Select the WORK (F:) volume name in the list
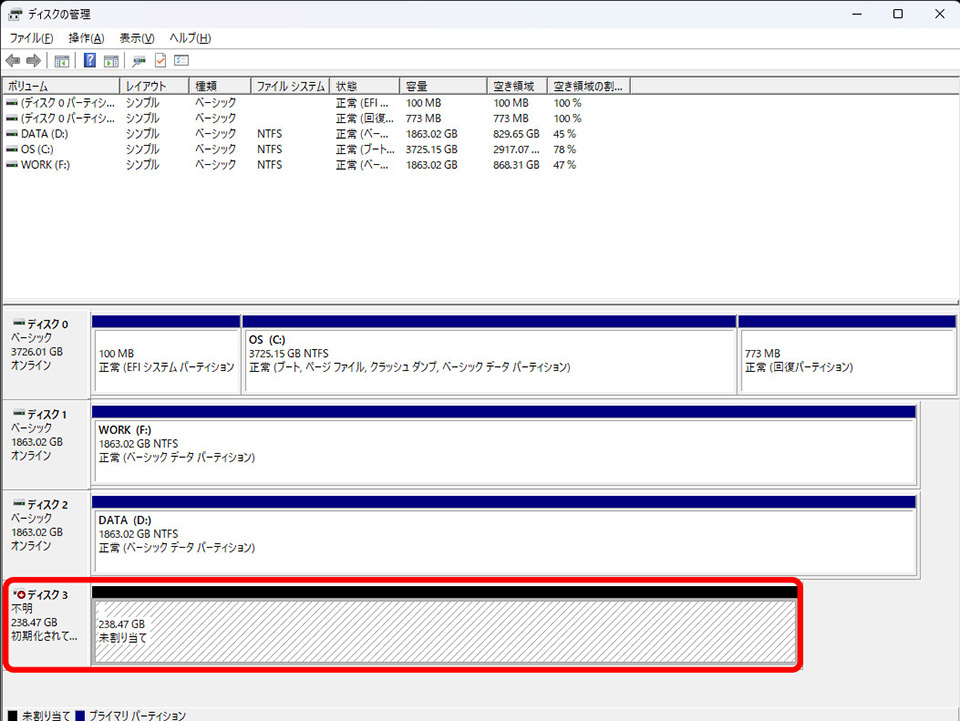Screen dimensions: 960x721 (x=45, y=165)
